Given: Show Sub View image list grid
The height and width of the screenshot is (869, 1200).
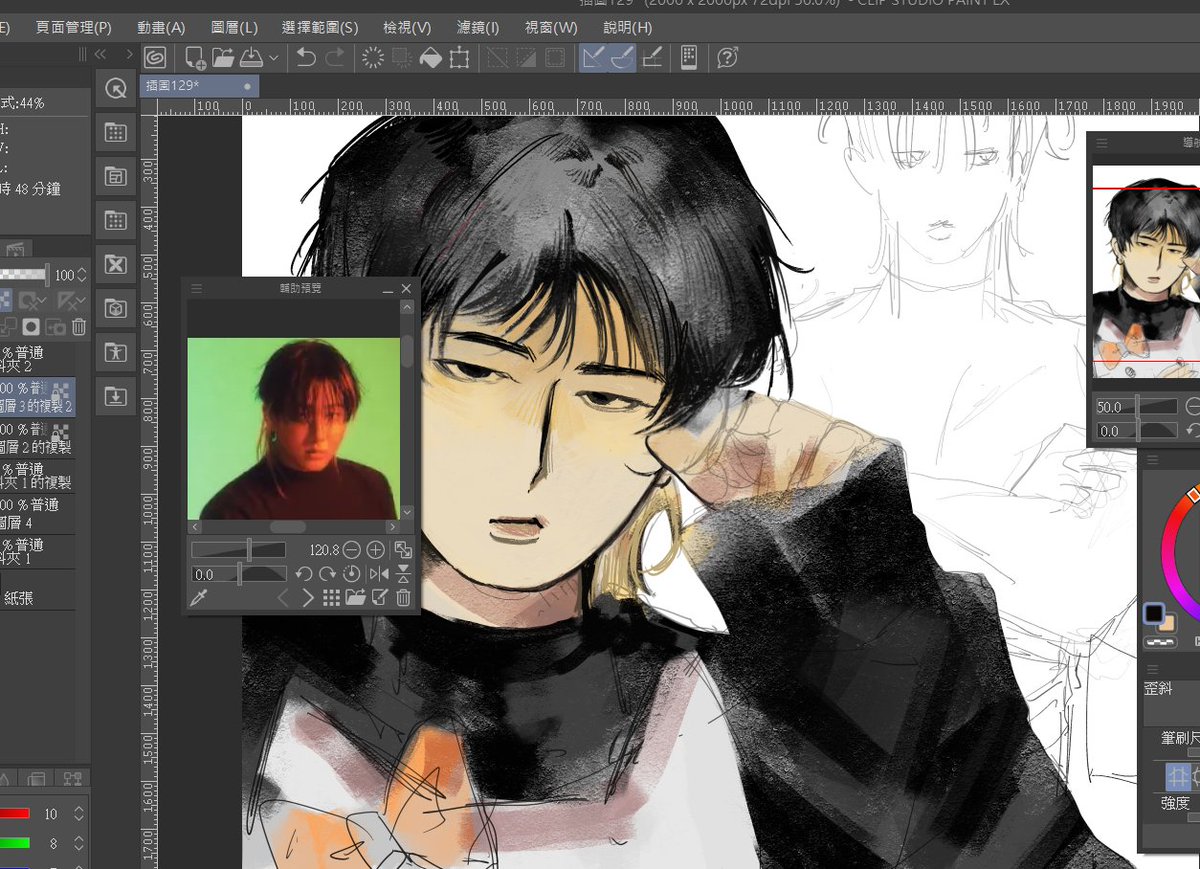Looking at the screenshot, I should [x=332, y=598].
